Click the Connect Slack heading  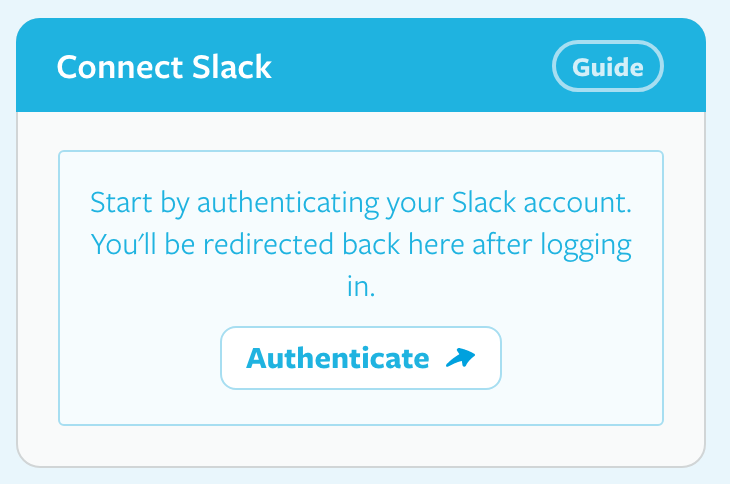(164, 67)
